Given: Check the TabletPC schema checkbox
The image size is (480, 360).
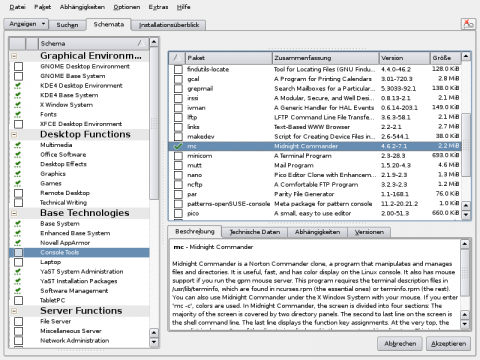Looking at the screenshot, I should coord(18,300).
